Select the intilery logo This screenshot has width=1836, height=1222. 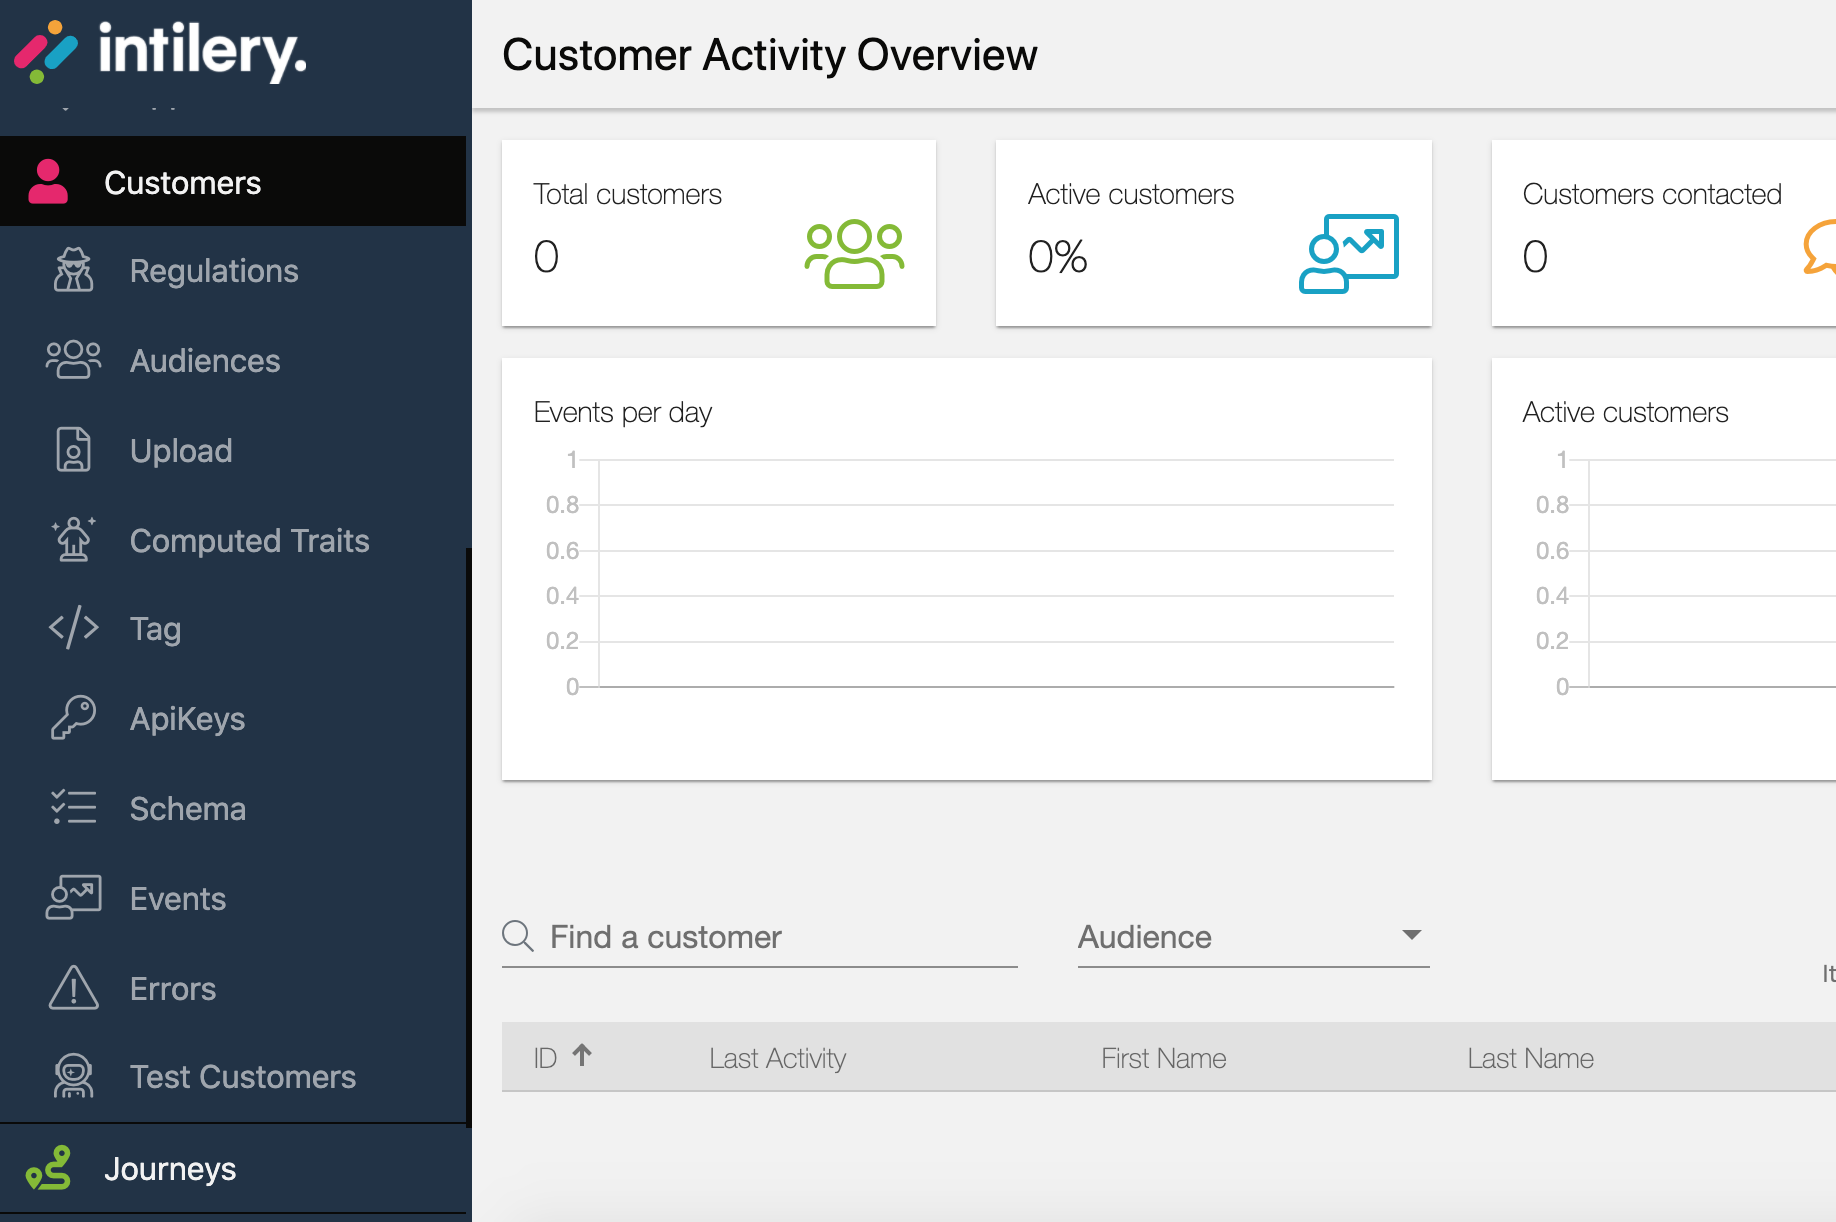tap(160, 52)
